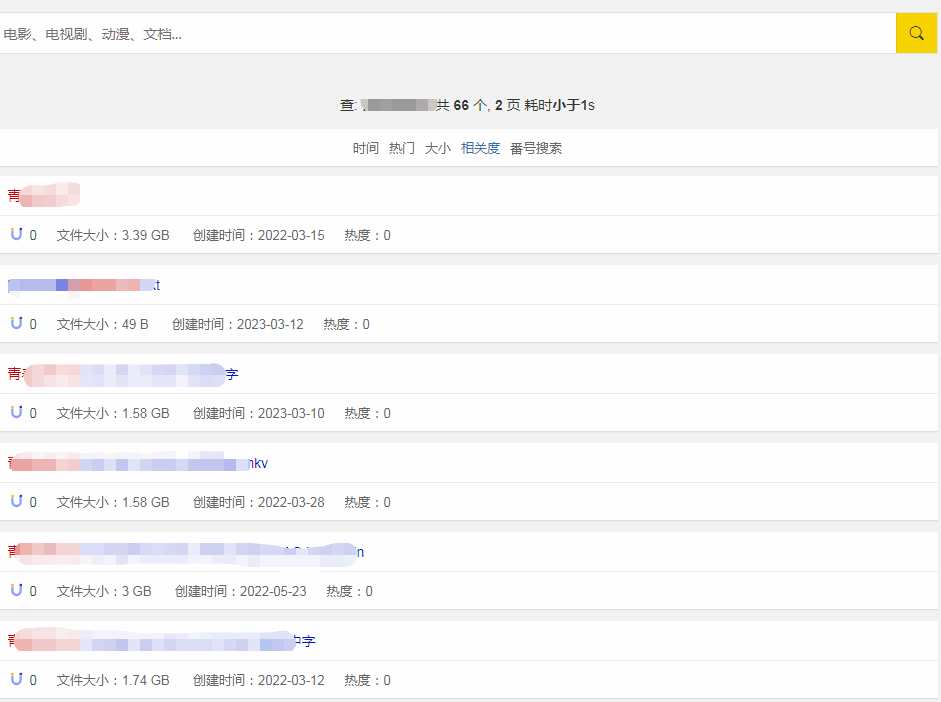Open the result title ending in mkv

pyautogui.click(x=137, y=463)
